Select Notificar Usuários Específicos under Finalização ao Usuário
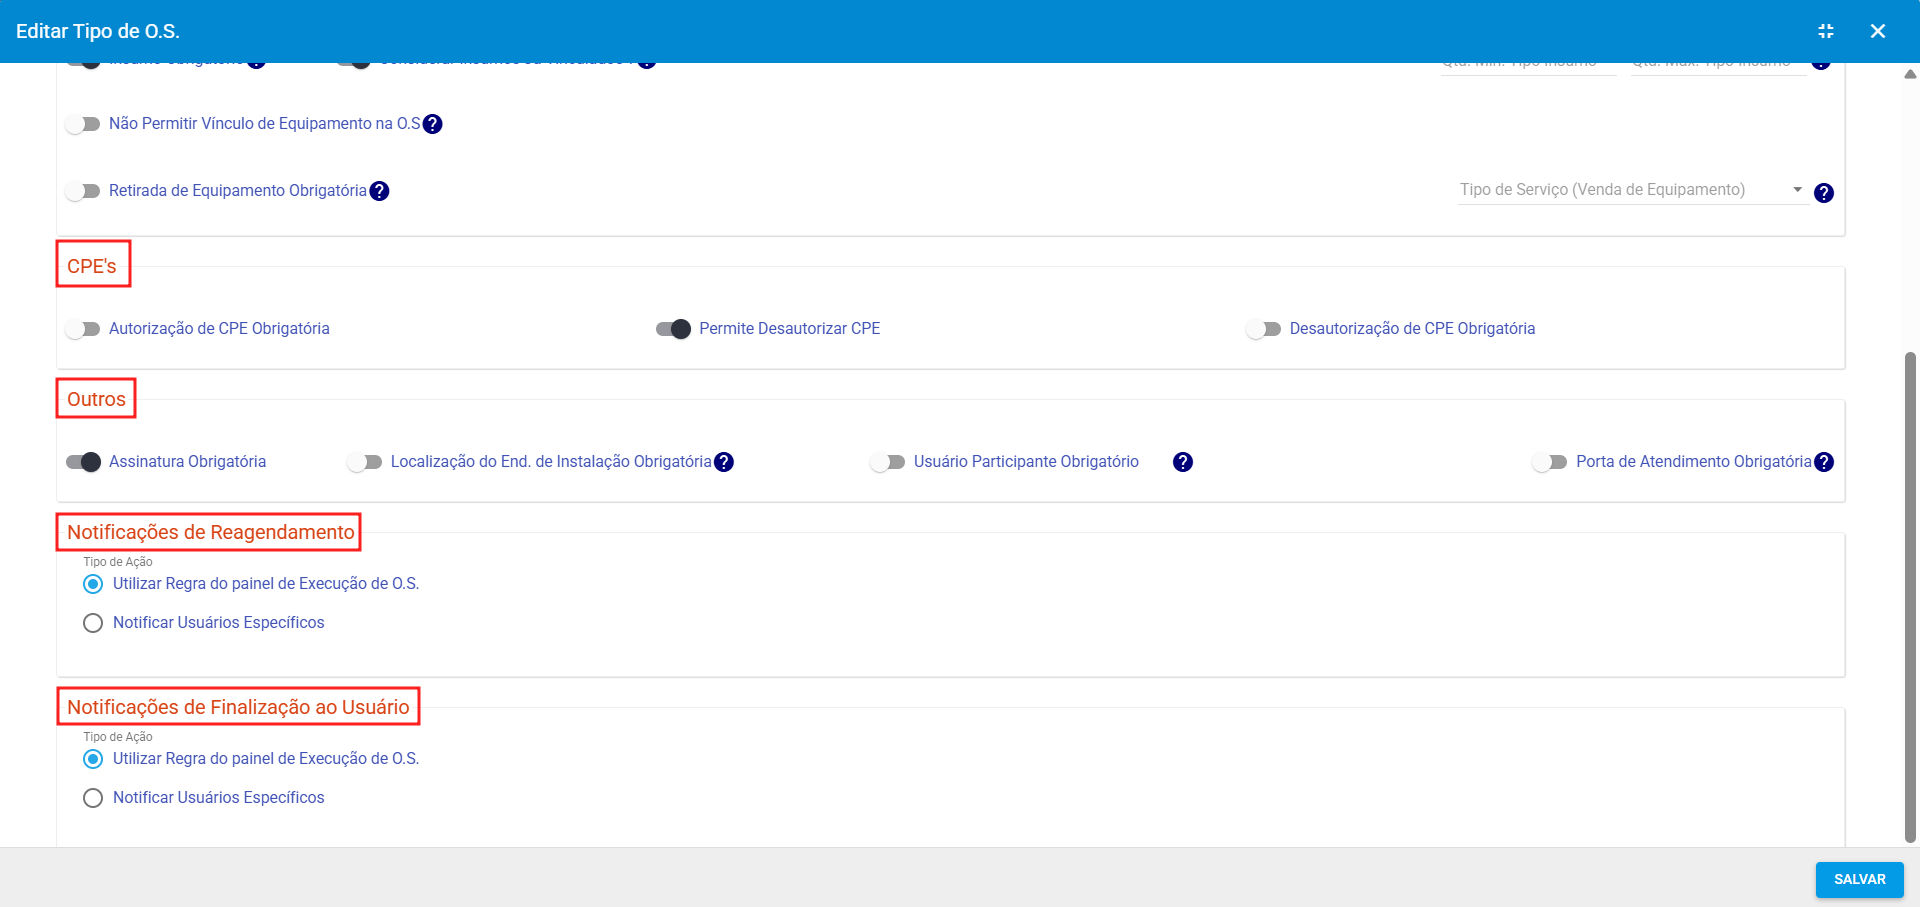 93,798
